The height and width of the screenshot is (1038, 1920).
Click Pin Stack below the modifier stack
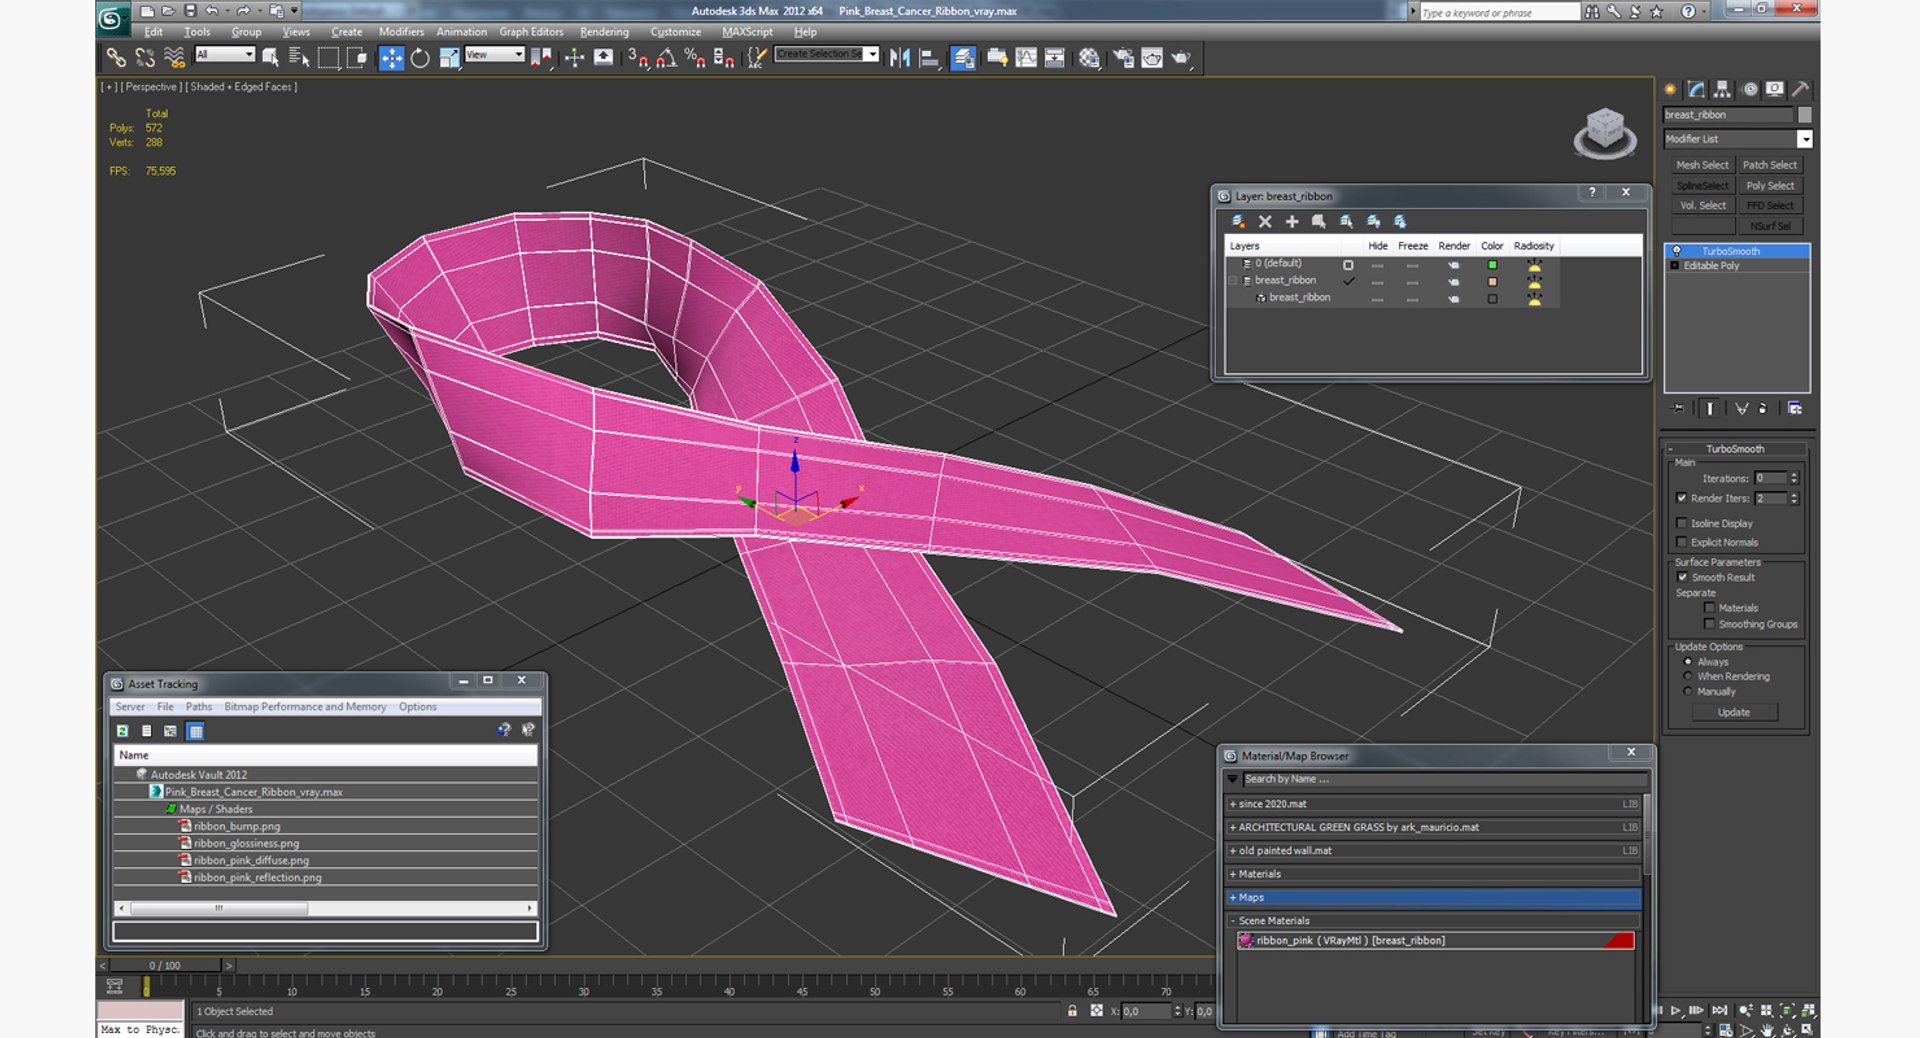(1679, 408)
